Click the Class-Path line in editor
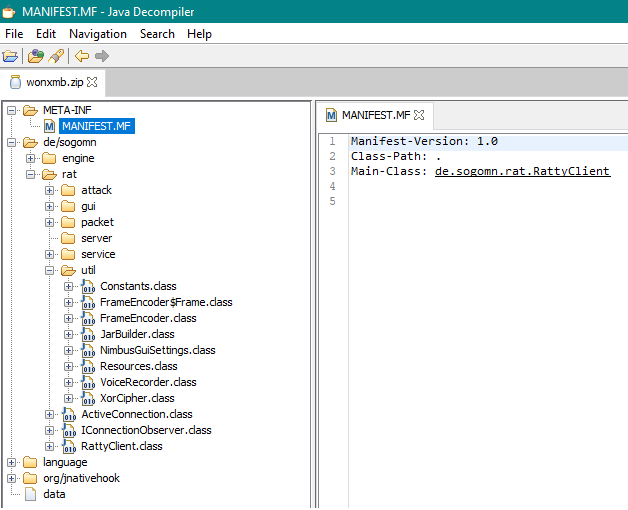The image size is (628, 510). point(396,157)
